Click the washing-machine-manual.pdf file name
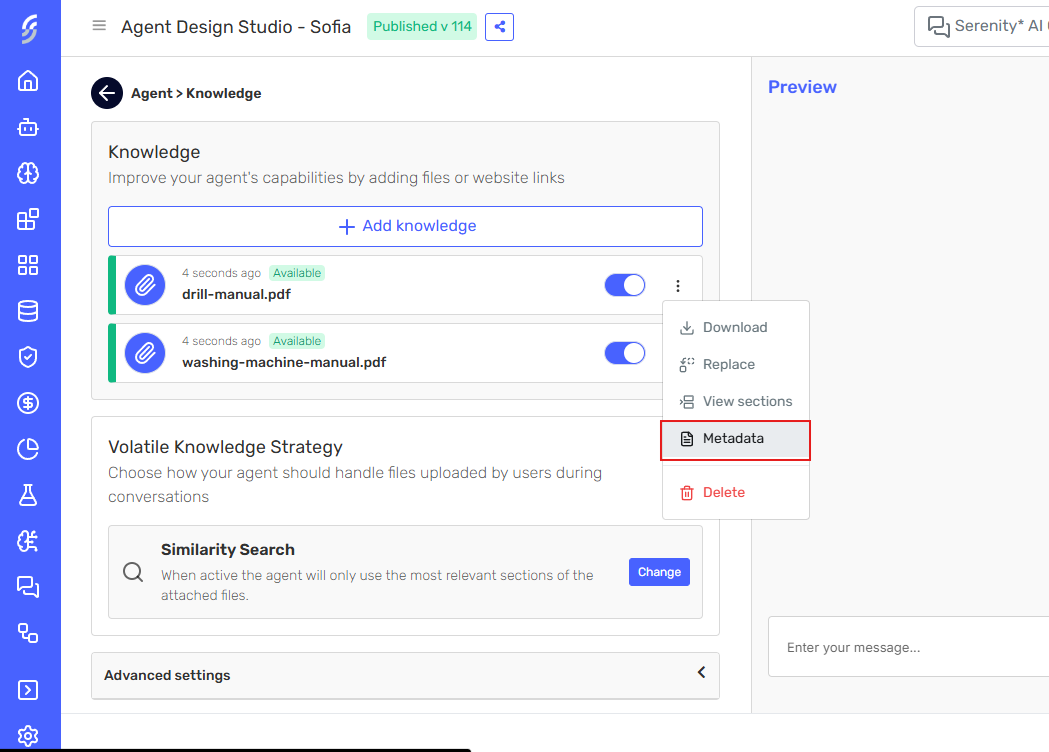Viewport: 1049px width, 752px height. pyautogui.click(x=284, y=363)
